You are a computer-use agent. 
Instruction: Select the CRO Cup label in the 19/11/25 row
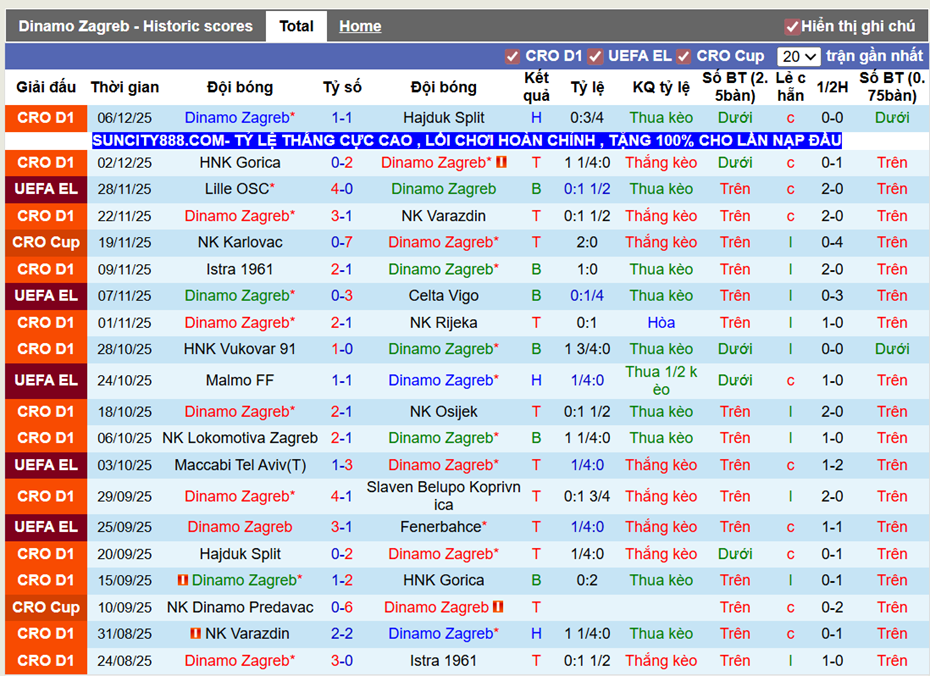pyautogui.click(x=46, y=243)
